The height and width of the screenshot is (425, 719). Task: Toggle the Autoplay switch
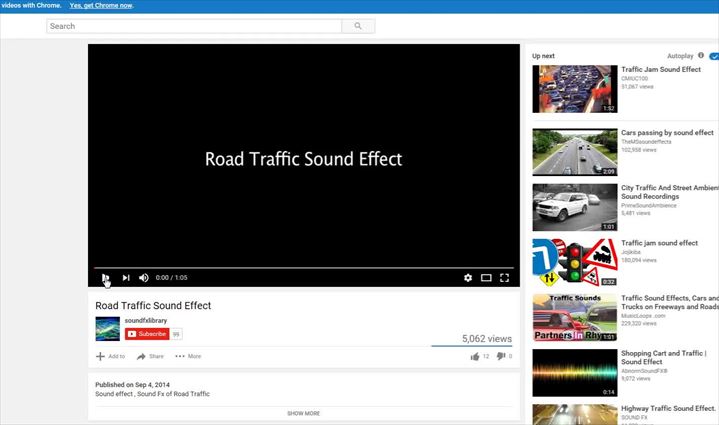[x=713, y=56]
